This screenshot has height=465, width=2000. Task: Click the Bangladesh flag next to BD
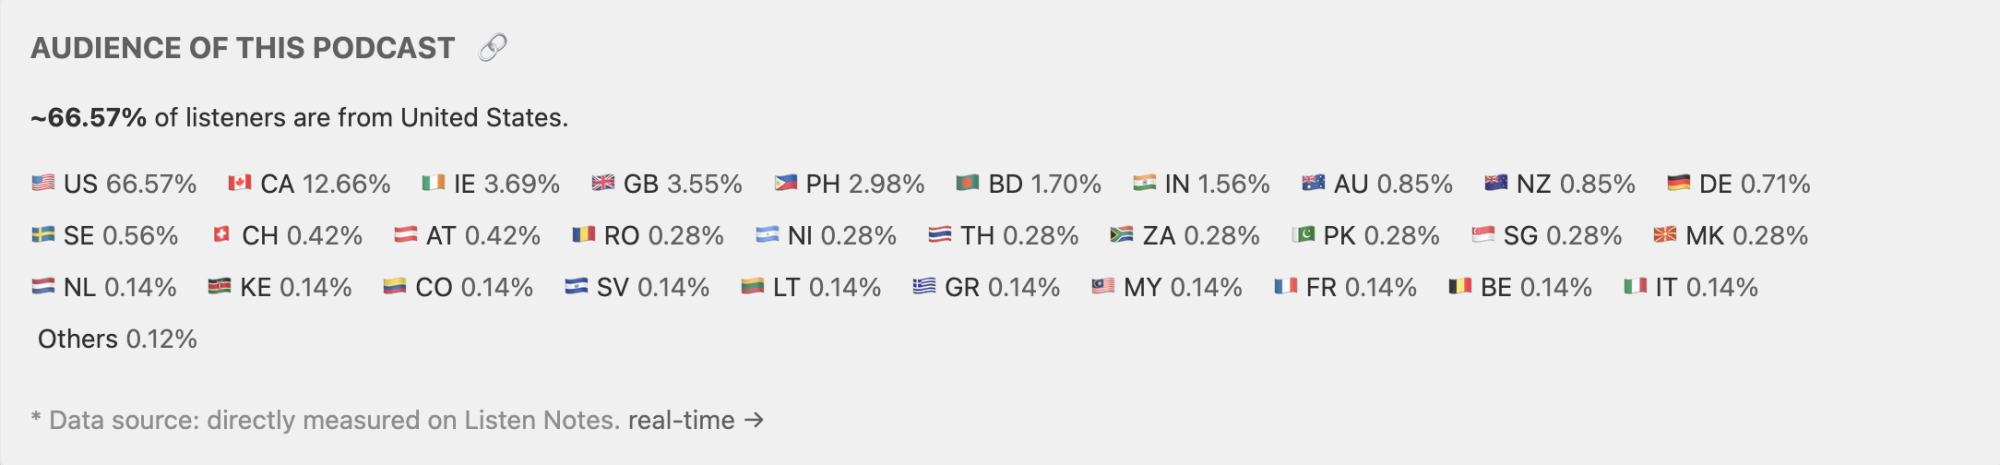[x=968, y=183]
